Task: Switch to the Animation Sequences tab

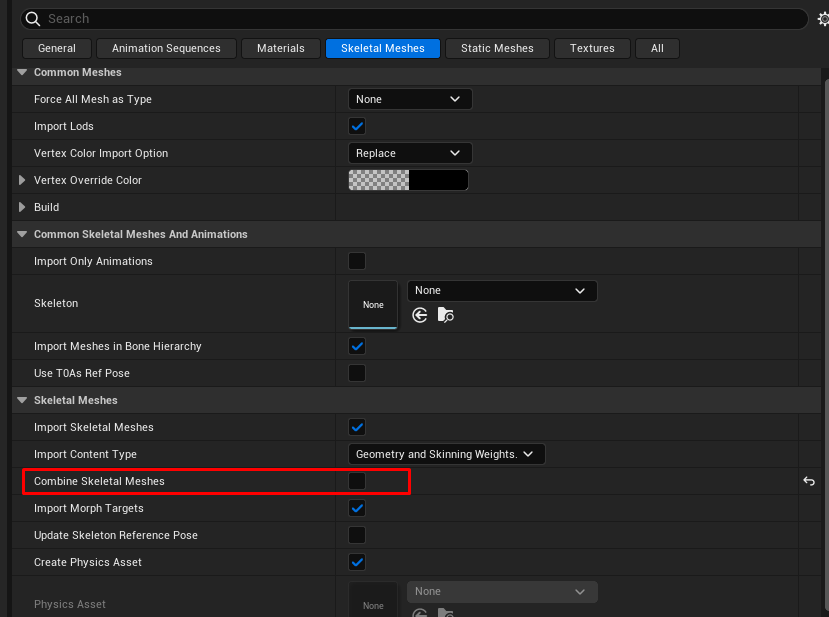Action: pos(167,48)
